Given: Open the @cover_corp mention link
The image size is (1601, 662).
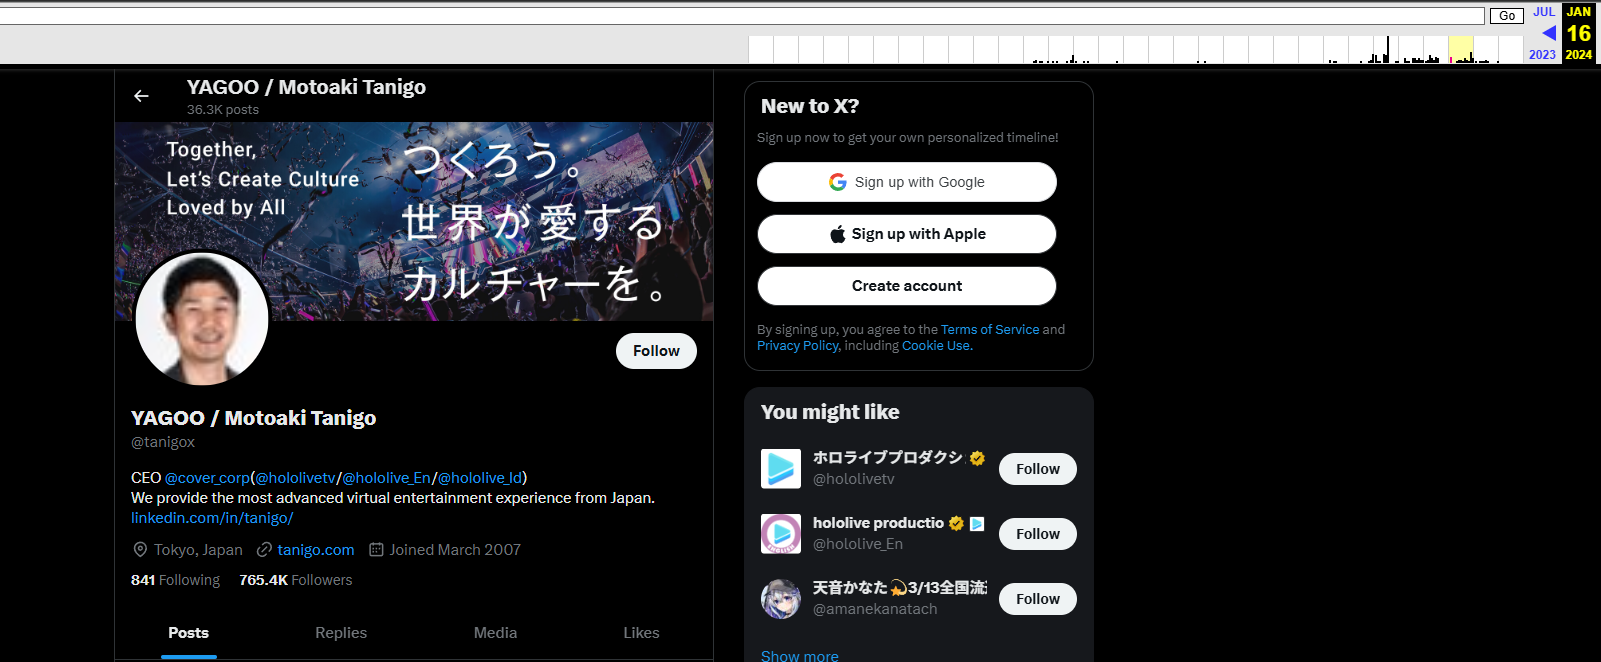Looking at the screenshot, I should tap(207, 478).
